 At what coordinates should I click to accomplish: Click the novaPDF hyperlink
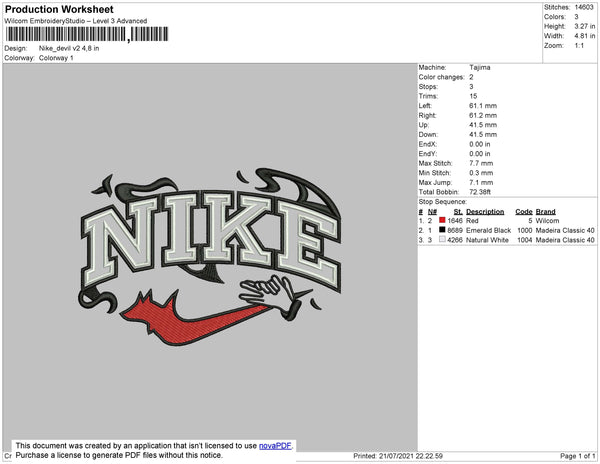275,446
